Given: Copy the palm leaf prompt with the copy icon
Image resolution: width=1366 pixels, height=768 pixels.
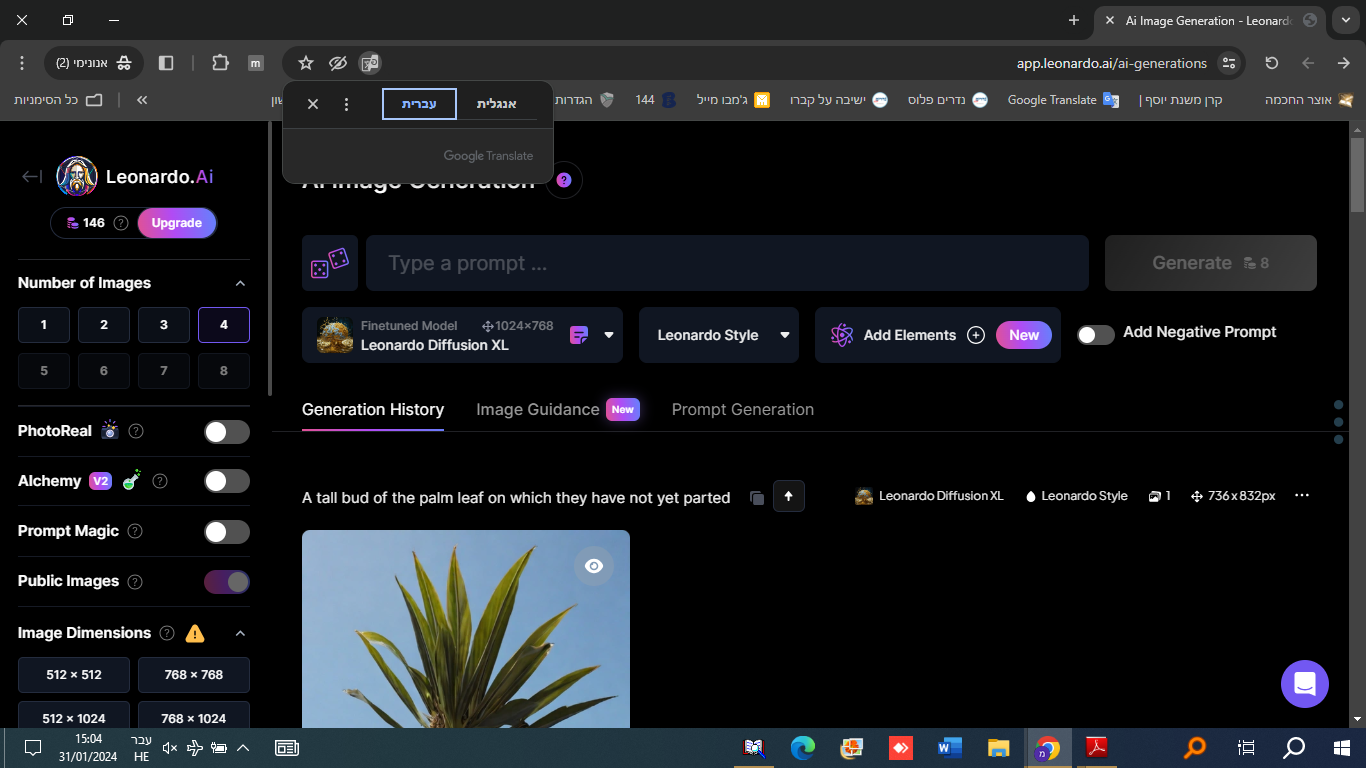Looking at the screenshot, I should click(757, 497).
